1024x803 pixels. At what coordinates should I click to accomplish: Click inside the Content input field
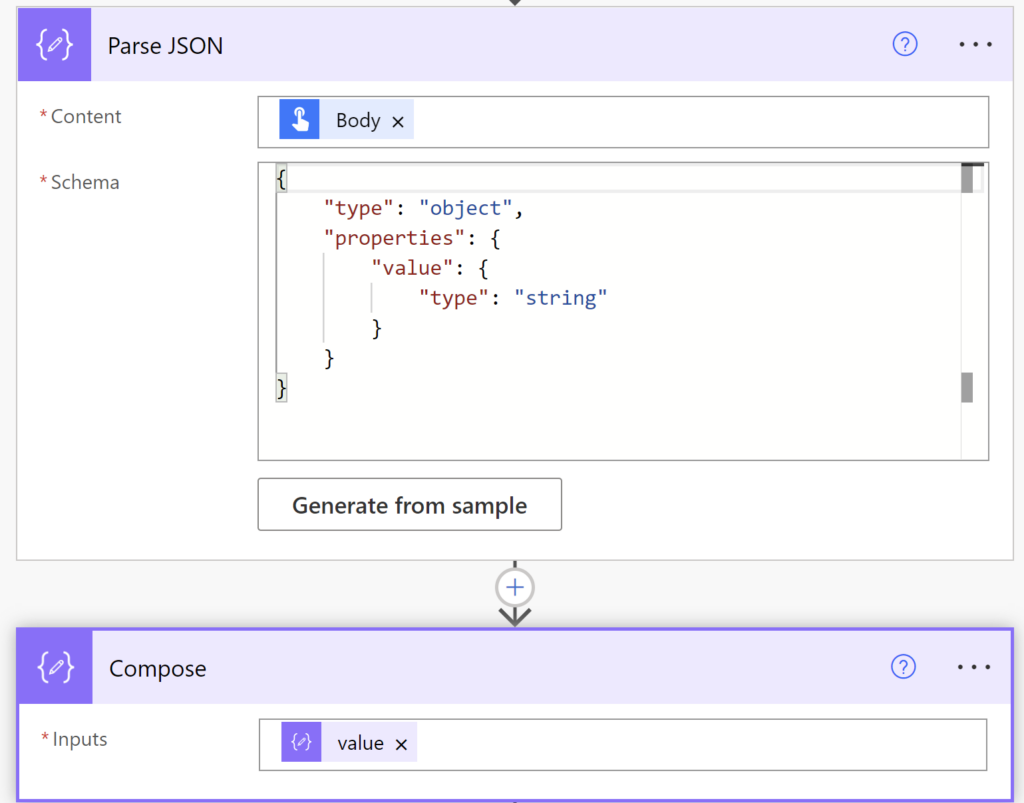623,122
